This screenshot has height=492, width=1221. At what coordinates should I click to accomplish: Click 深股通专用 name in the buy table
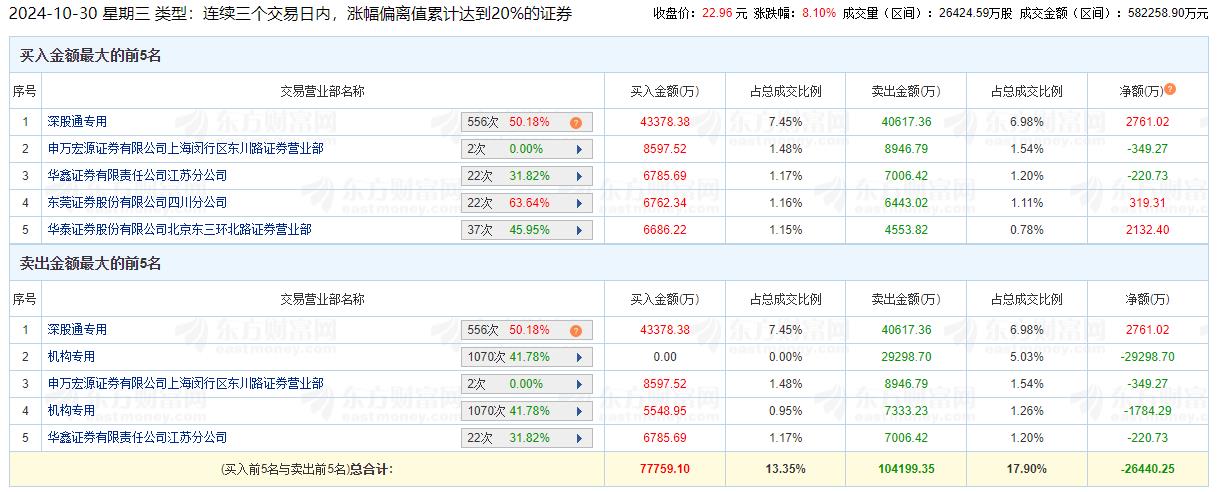click(77, 121)
